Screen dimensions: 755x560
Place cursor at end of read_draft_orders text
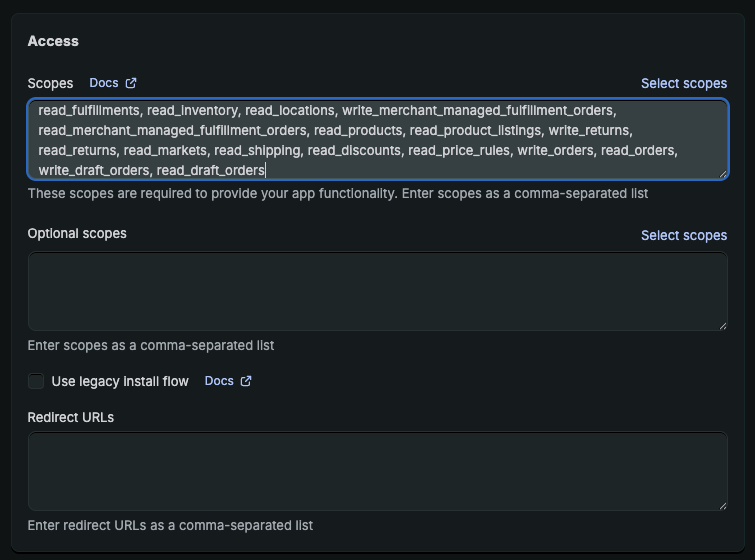266,170
